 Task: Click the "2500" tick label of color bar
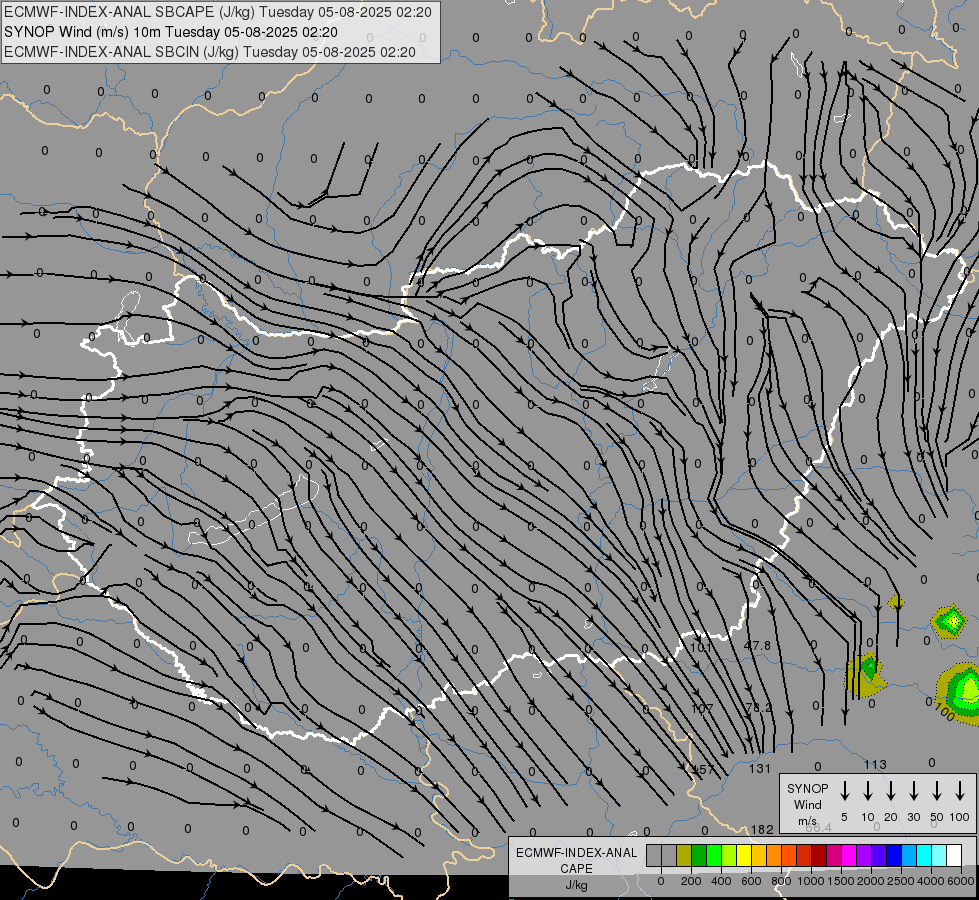pos(901,881)
